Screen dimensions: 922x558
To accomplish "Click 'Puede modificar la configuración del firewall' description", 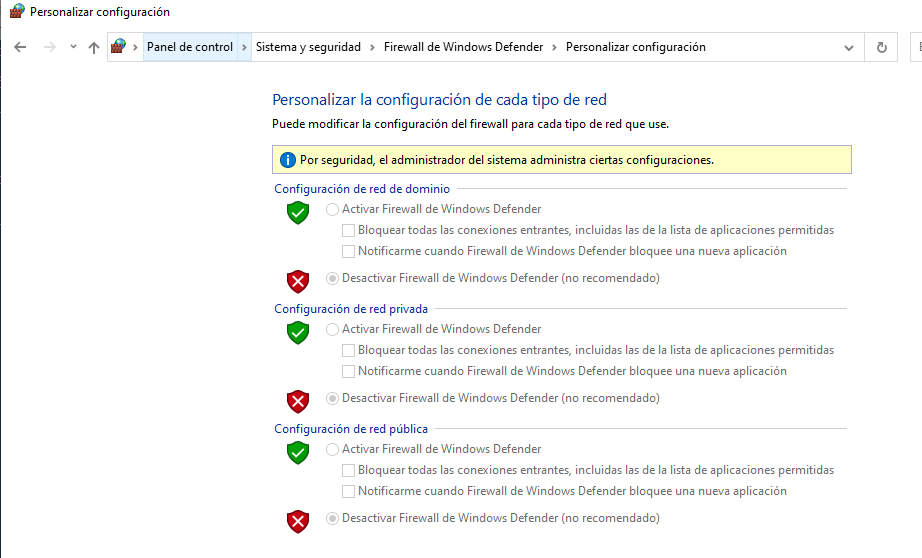I will 470,124.
